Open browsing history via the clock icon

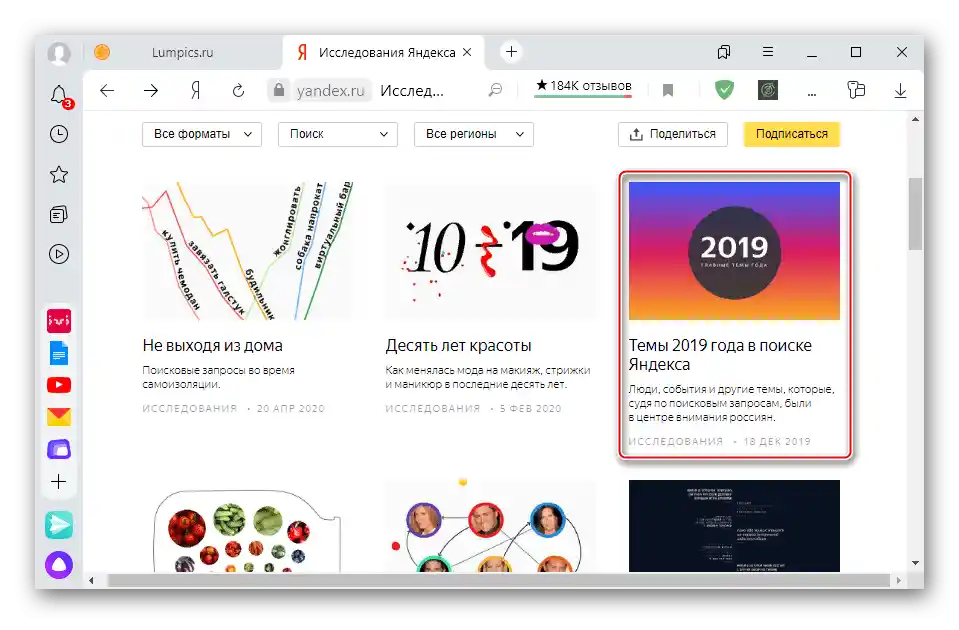pyautogui.click(x=58, y=134)
